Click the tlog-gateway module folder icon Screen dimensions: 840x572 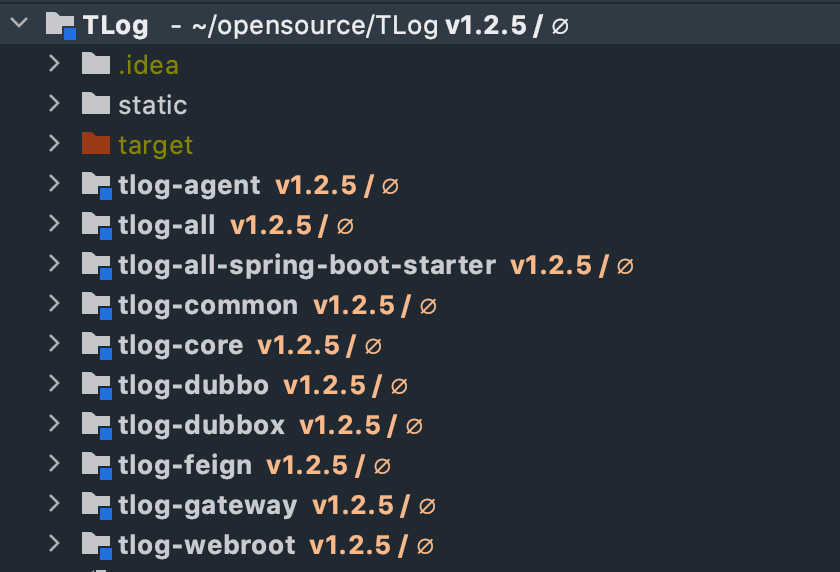click(x=96, y=505)
